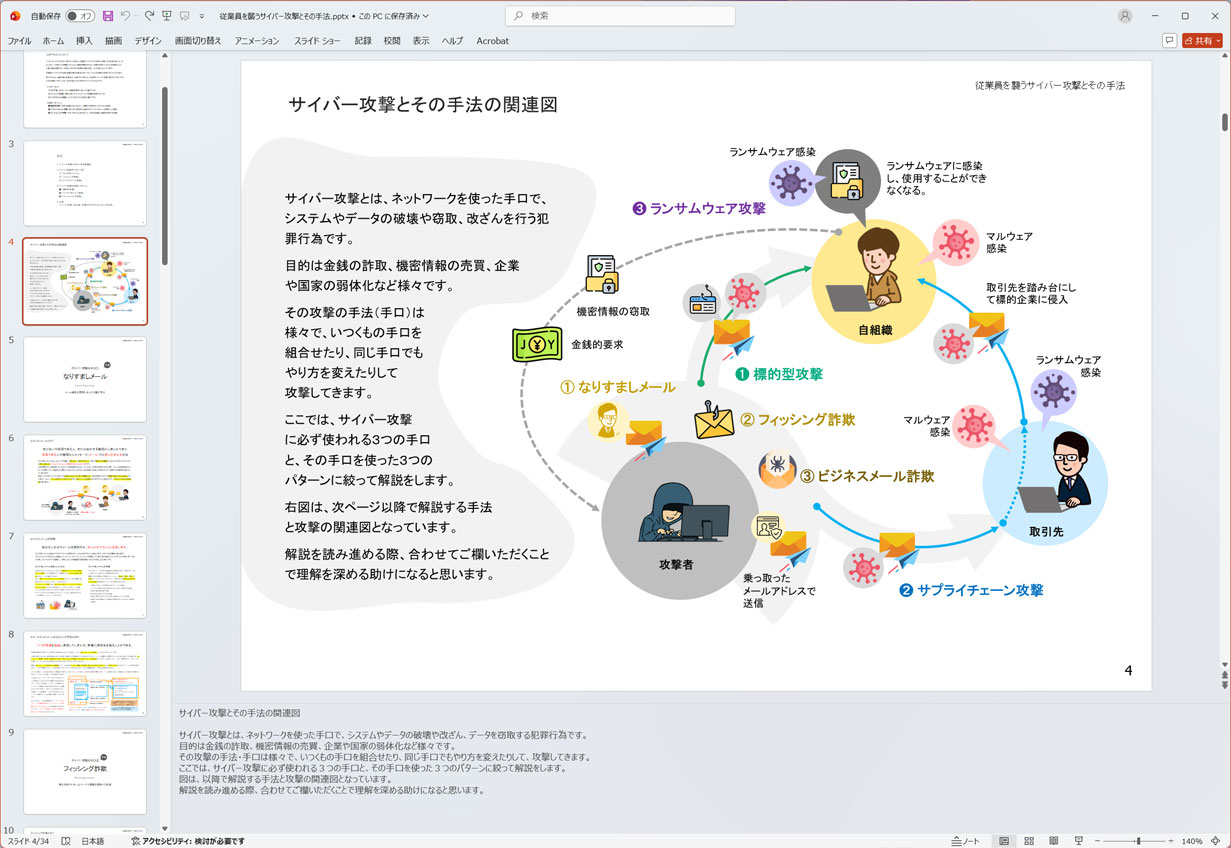
Task: Increase zoom using the zoom slider
Action: point(1171,841)
